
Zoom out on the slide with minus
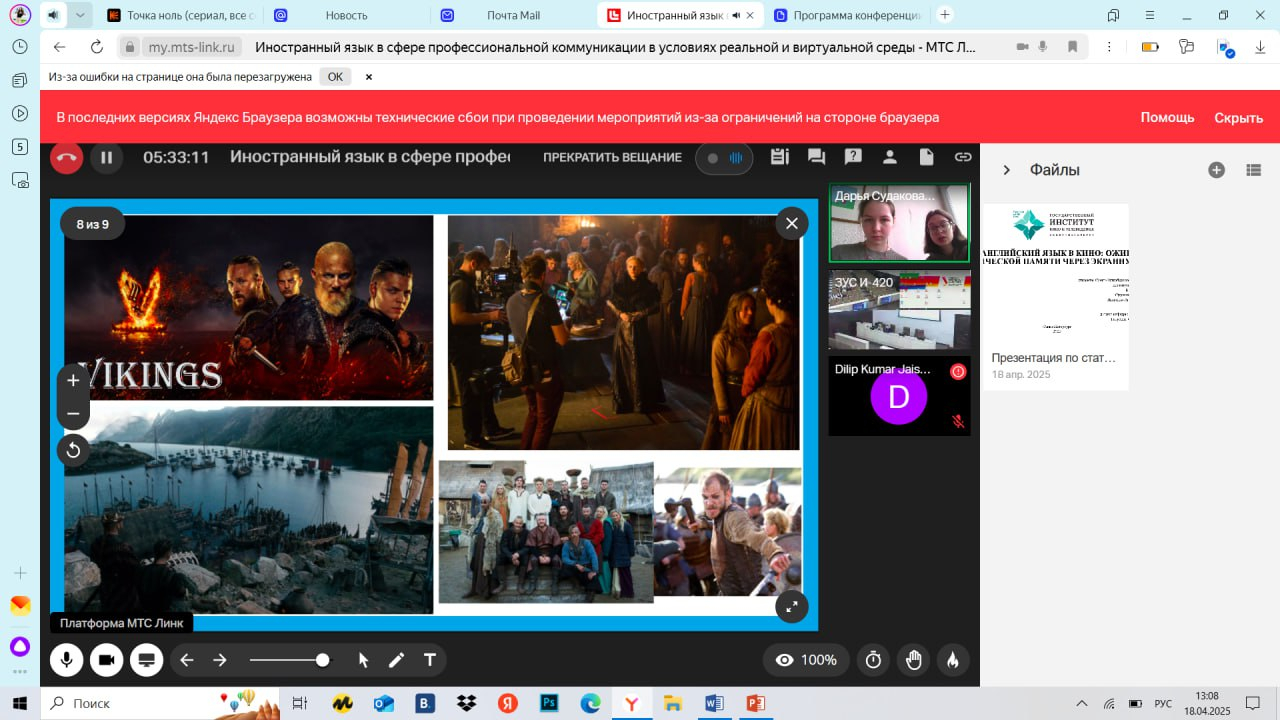tap(73, 413)
